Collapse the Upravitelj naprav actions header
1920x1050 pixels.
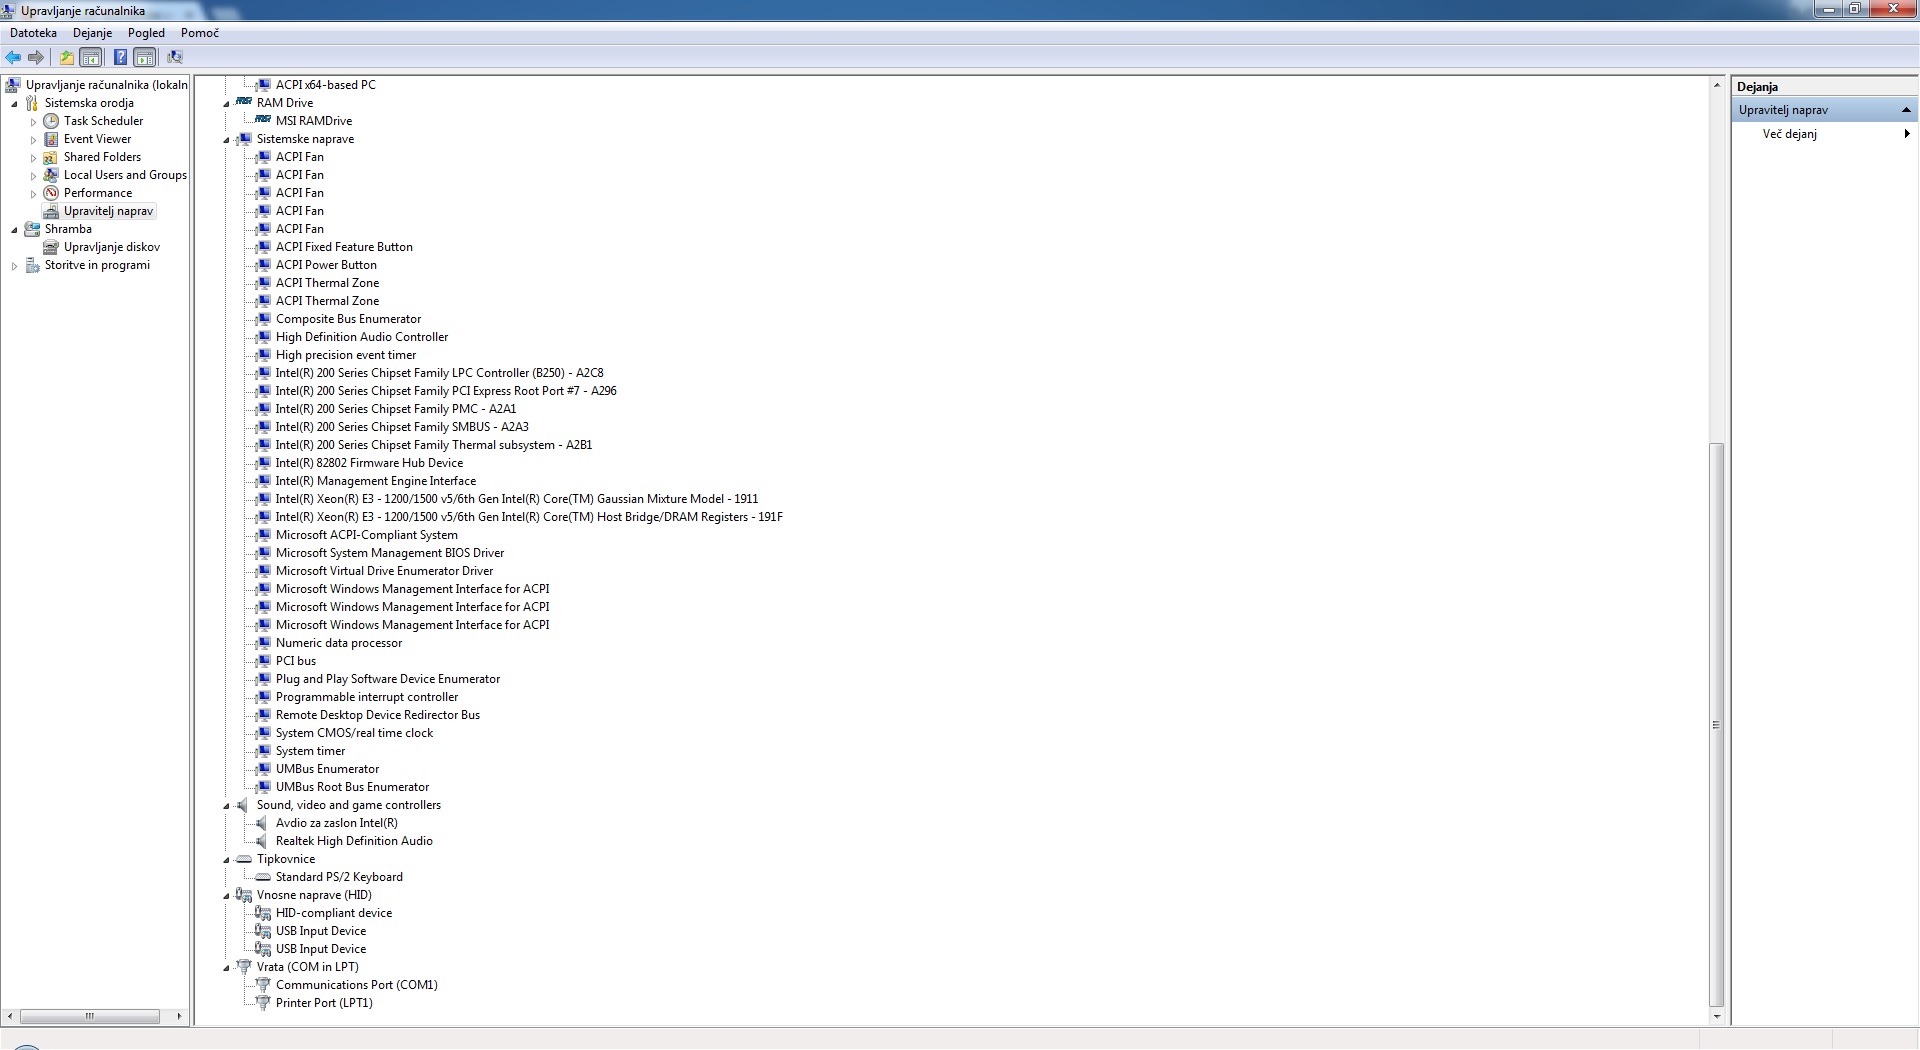click(x=1906, y=110)
